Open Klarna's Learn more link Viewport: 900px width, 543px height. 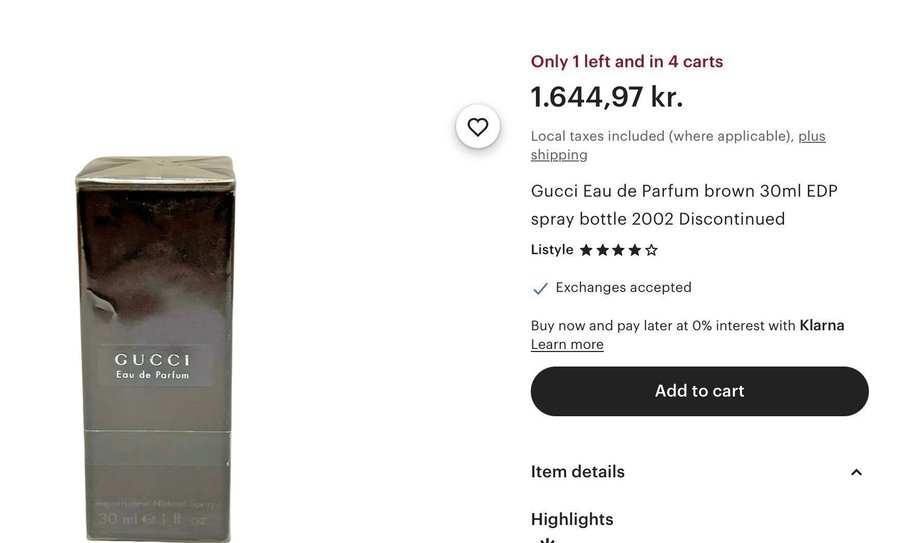pos(567,344)
